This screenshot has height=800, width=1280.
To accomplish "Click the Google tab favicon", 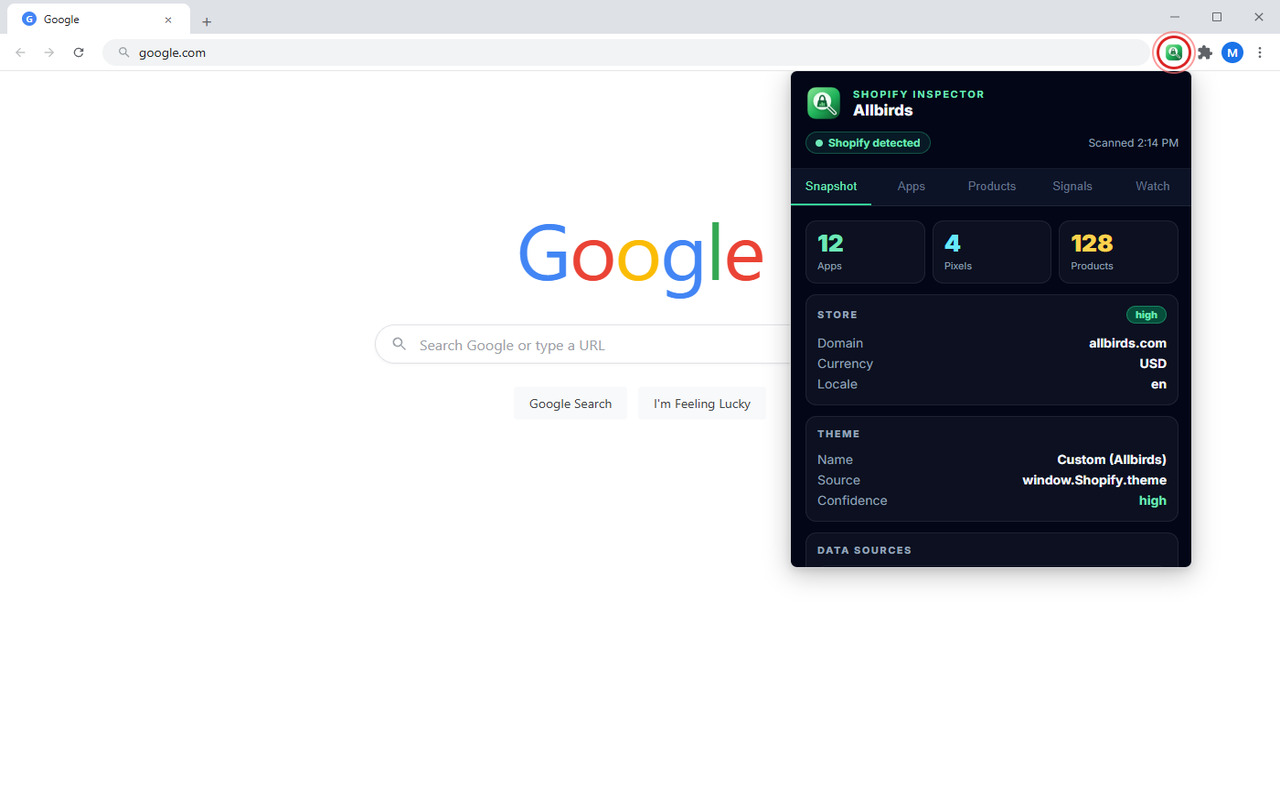I will click(x=29, y=19).
